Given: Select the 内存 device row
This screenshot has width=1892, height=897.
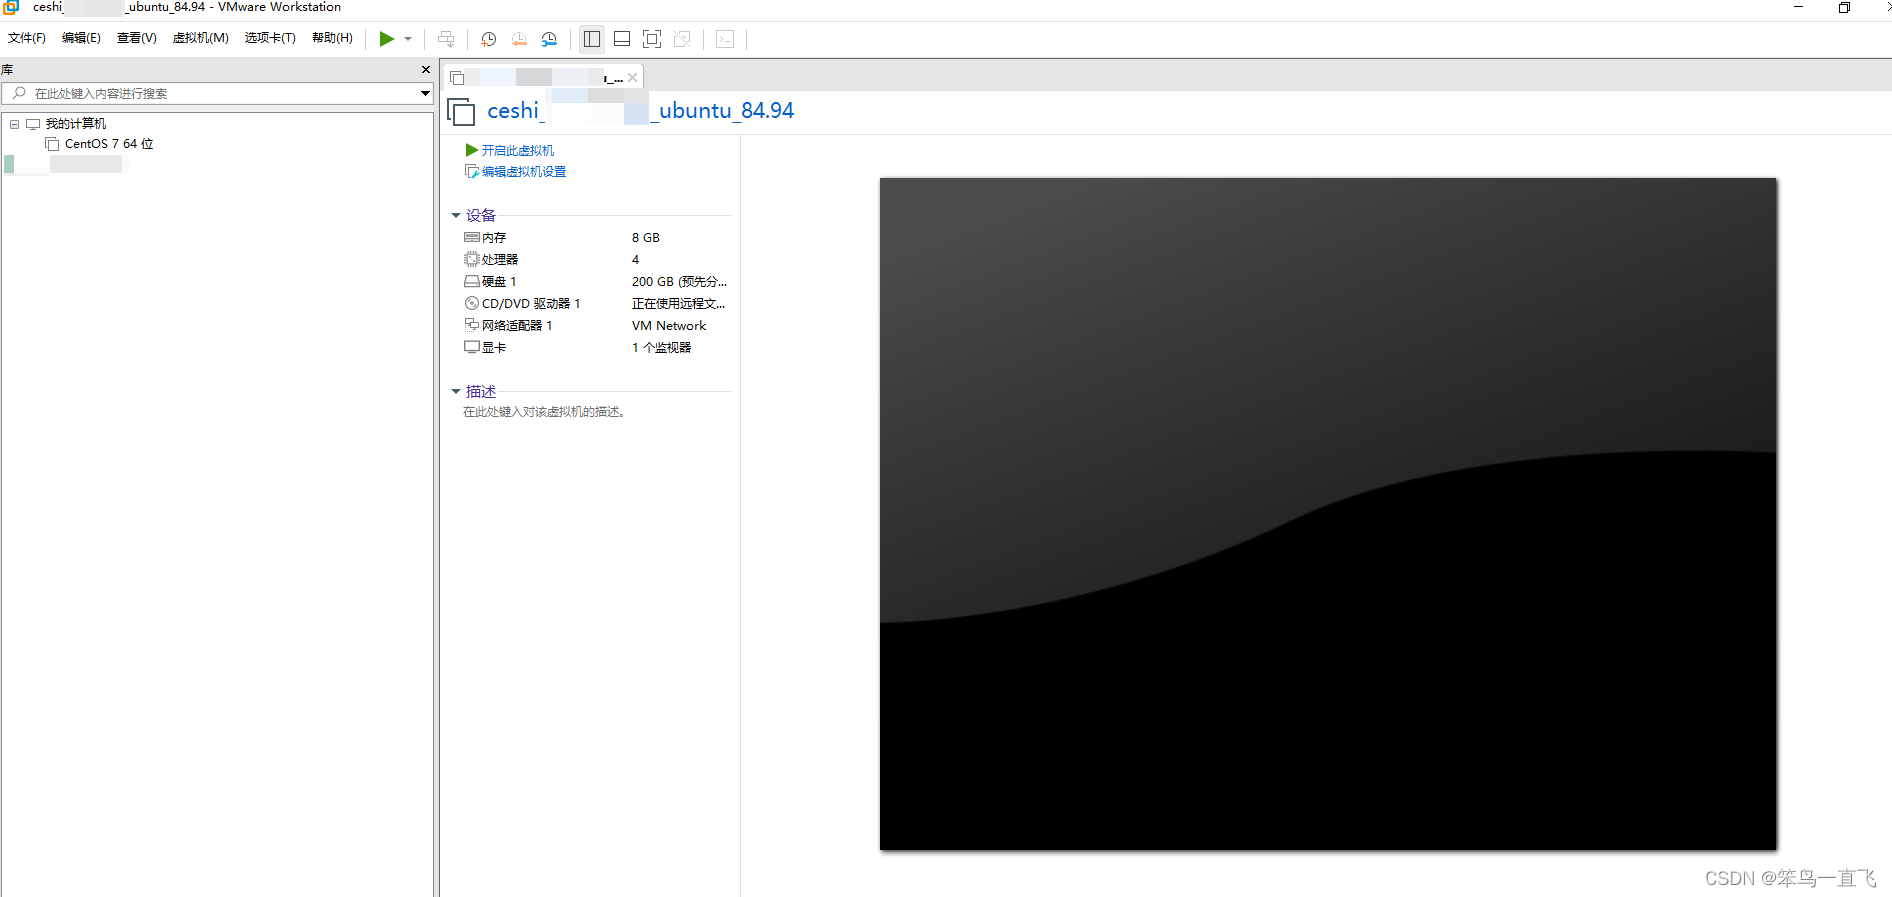Looking at the screenshot, I should click(595, 238).
